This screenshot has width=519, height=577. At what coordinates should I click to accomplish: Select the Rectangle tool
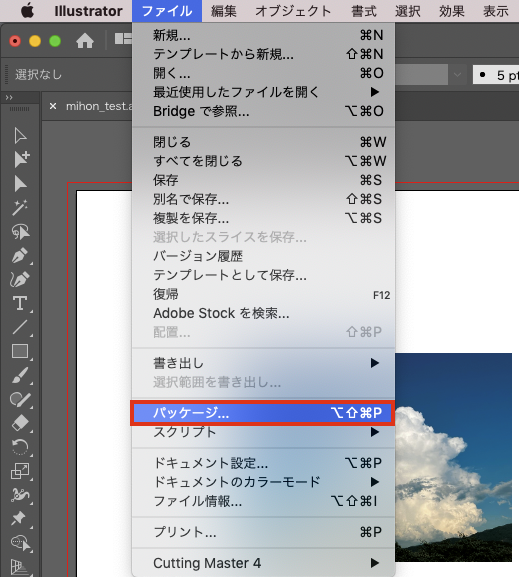pyautogui.click(x=20, y=351)
